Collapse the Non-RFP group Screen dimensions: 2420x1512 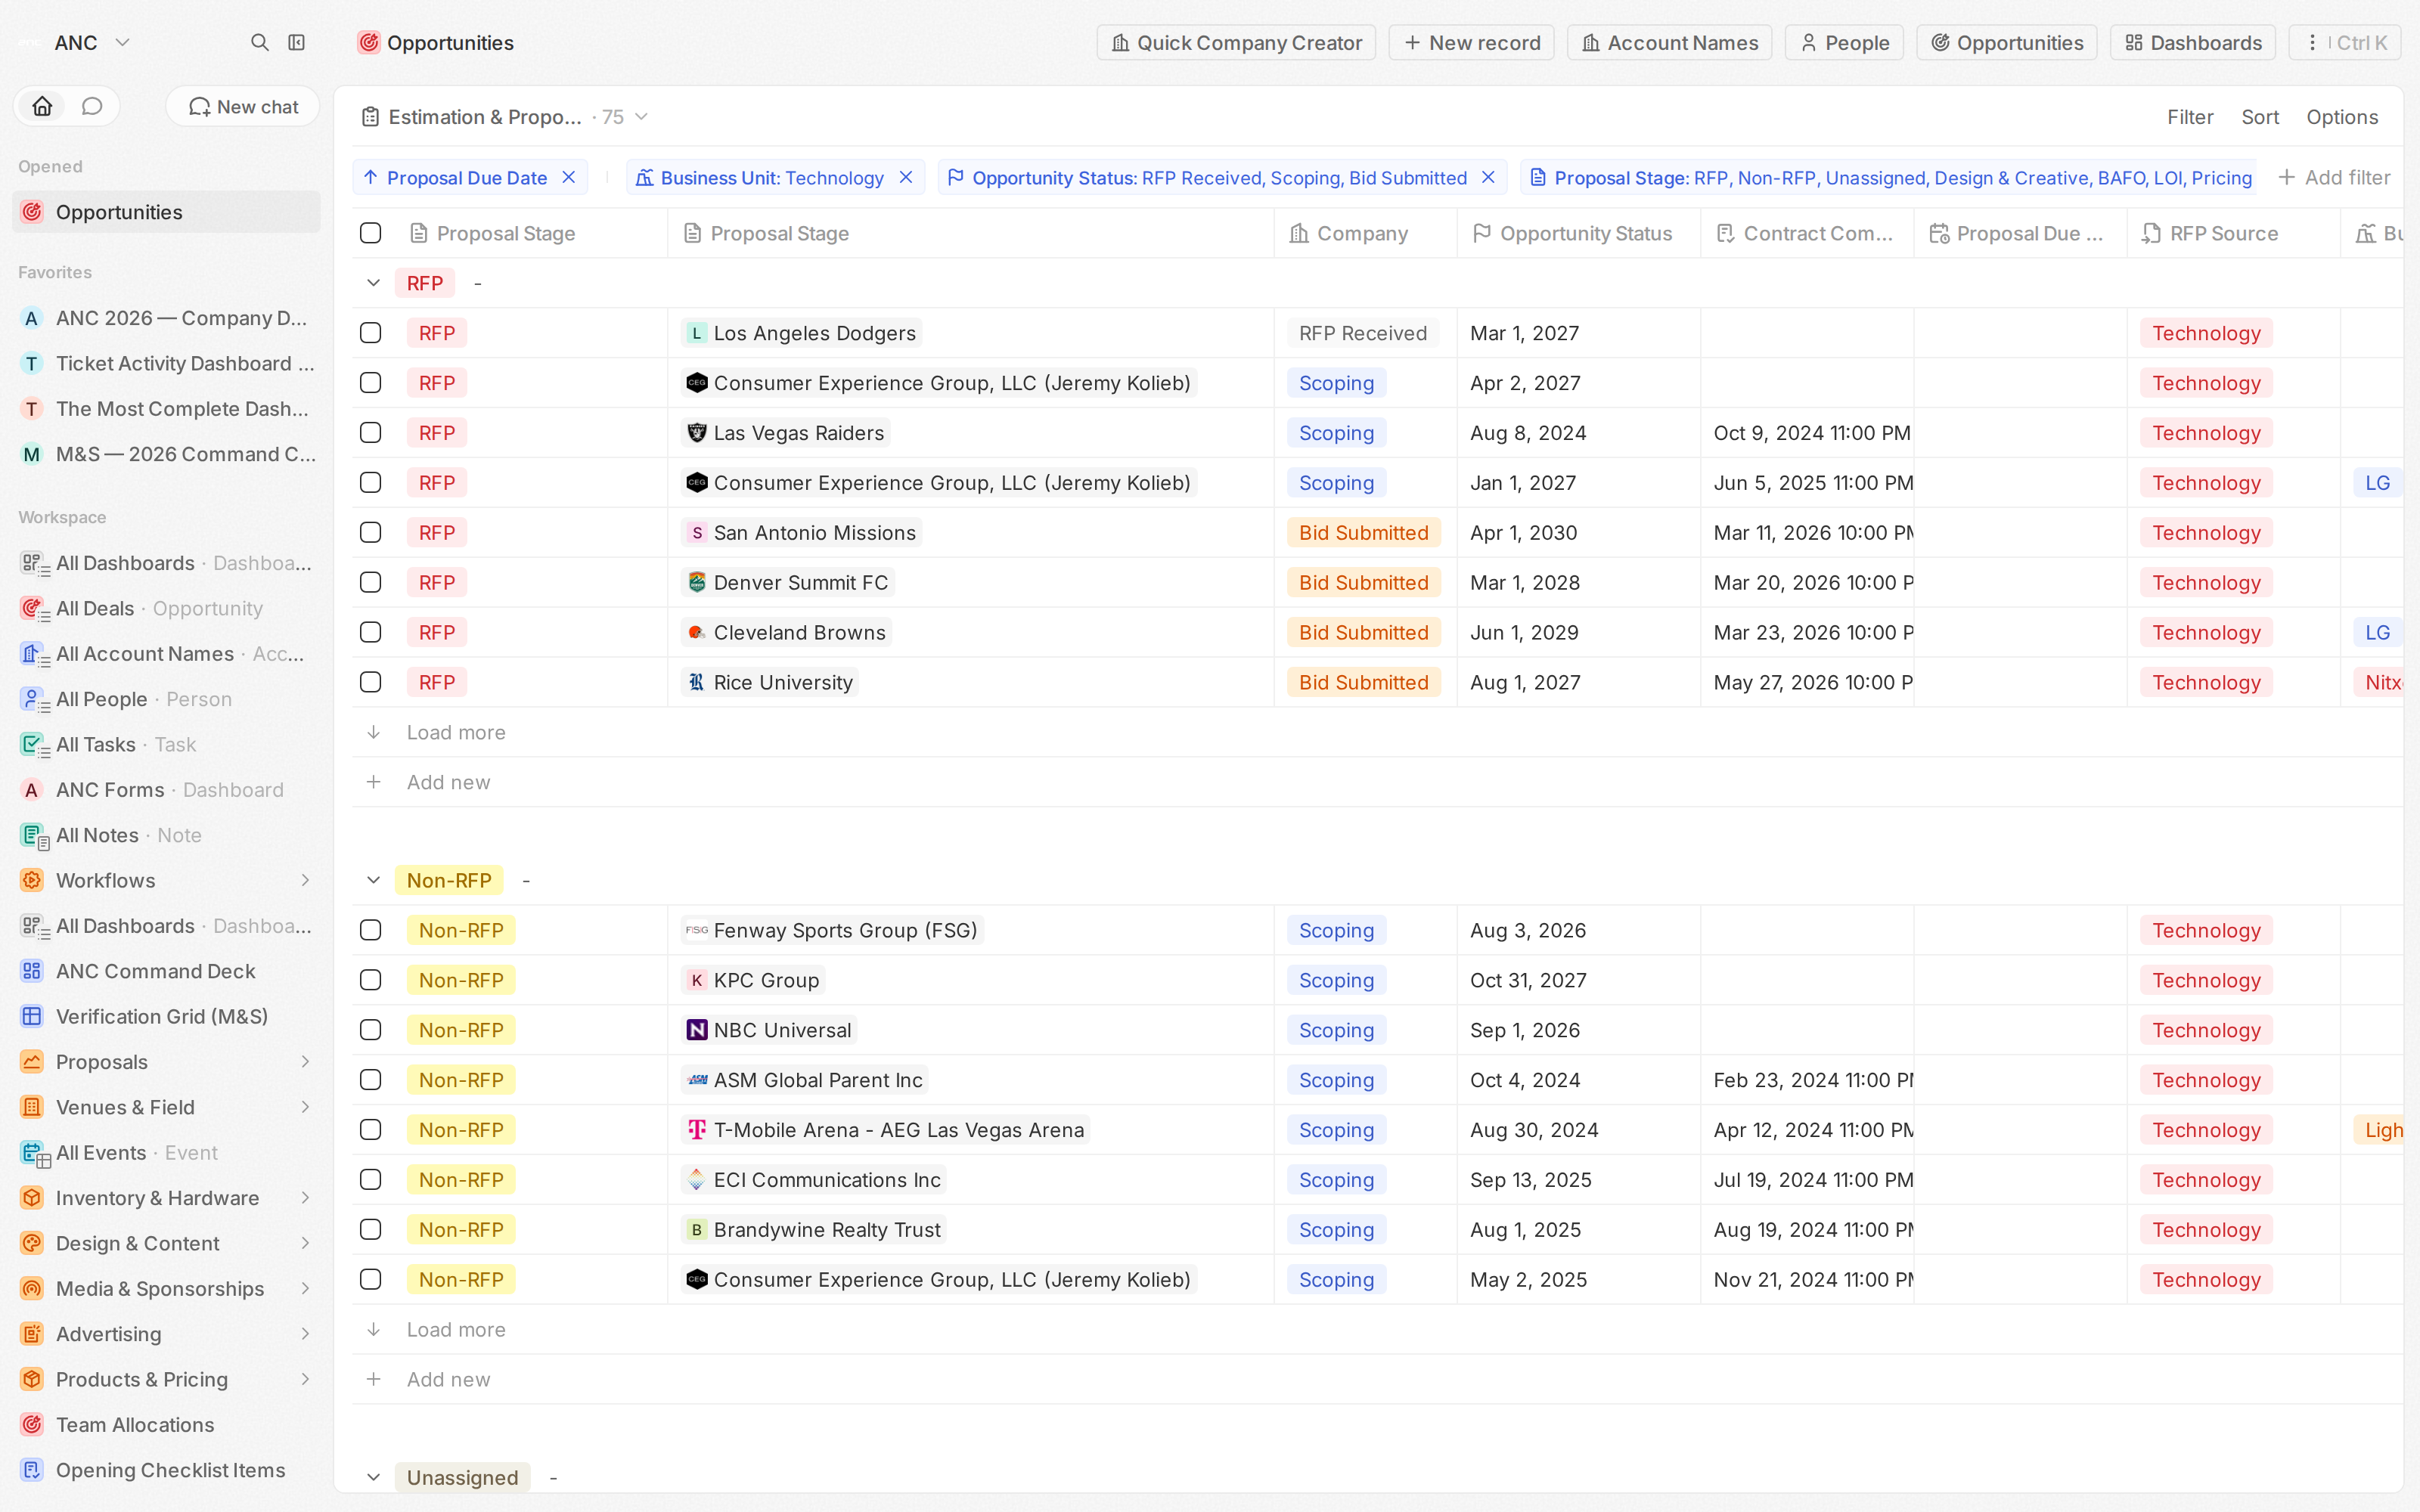373,880
